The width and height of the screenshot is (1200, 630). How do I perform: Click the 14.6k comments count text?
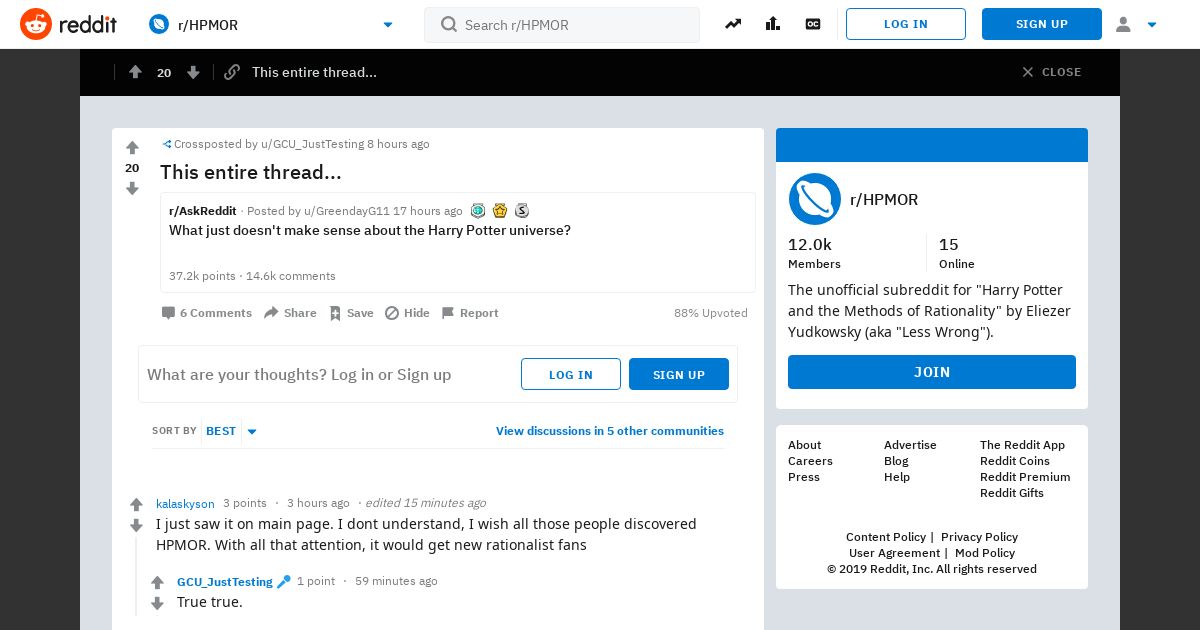pyautogui.click(x=291, y=276)
